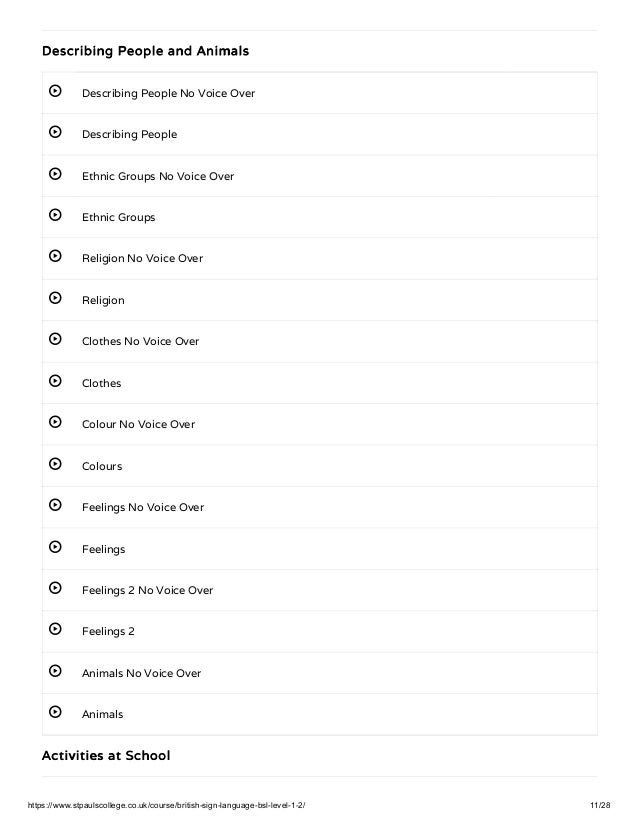Screen dimensions: 638x826
Task: Click play icon next to Feelings 2
Action: point(56,631)
